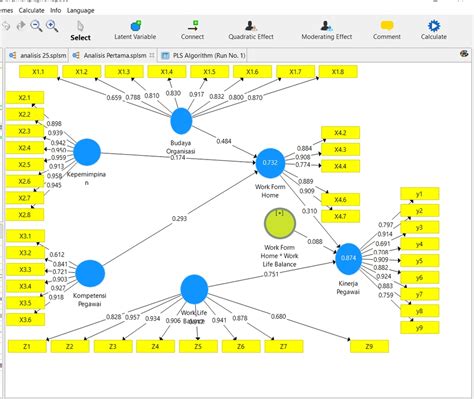474x399 pixels.
Task: Open the Calculate menu
Action: [31, 10]
